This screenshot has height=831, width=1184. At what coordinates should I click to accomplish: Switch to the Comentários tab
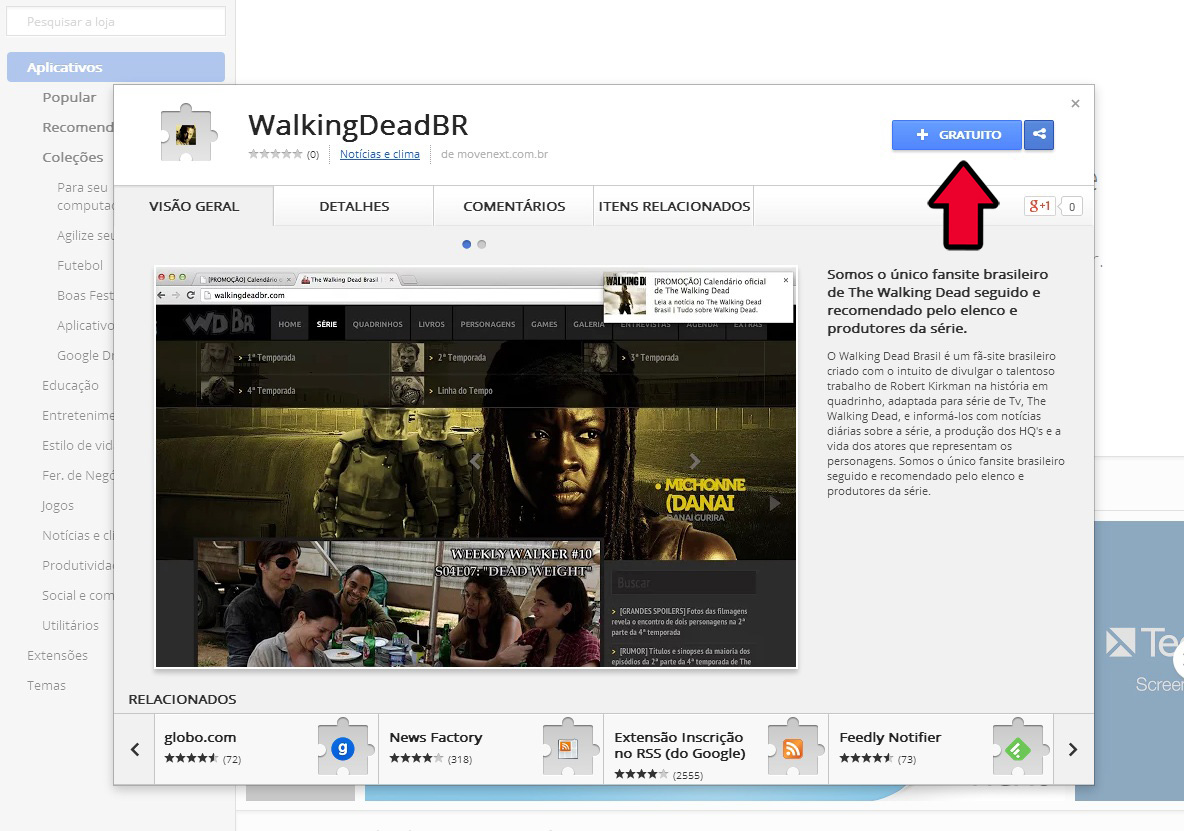tap(514, 206)
